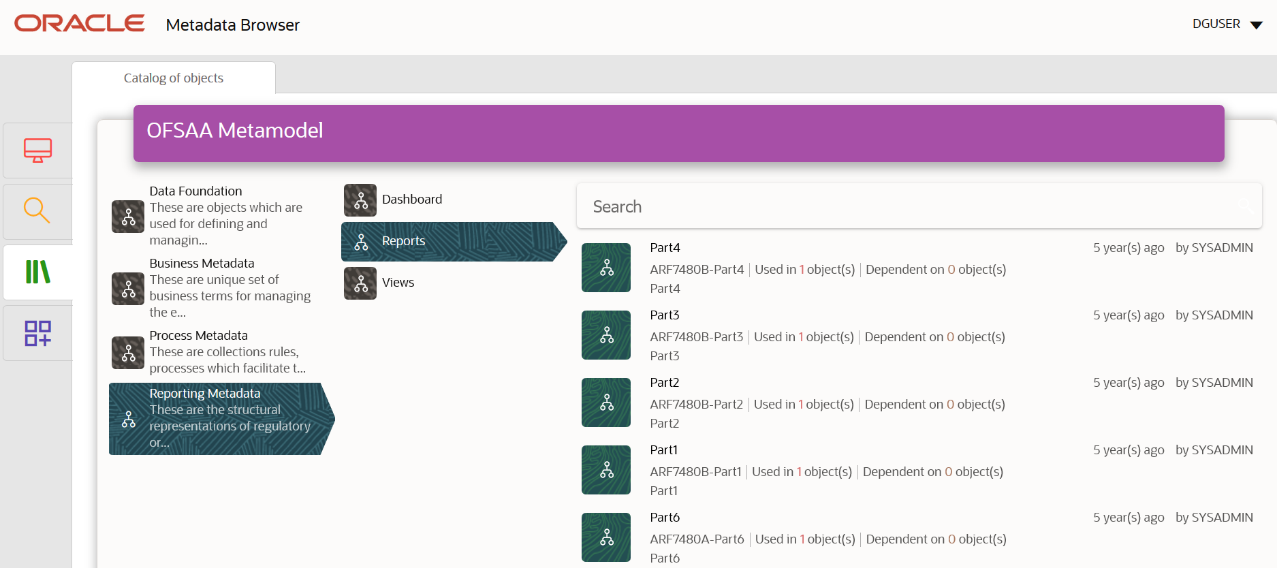
Task: Click the Dashboard item icon
Action: point(360,200)
